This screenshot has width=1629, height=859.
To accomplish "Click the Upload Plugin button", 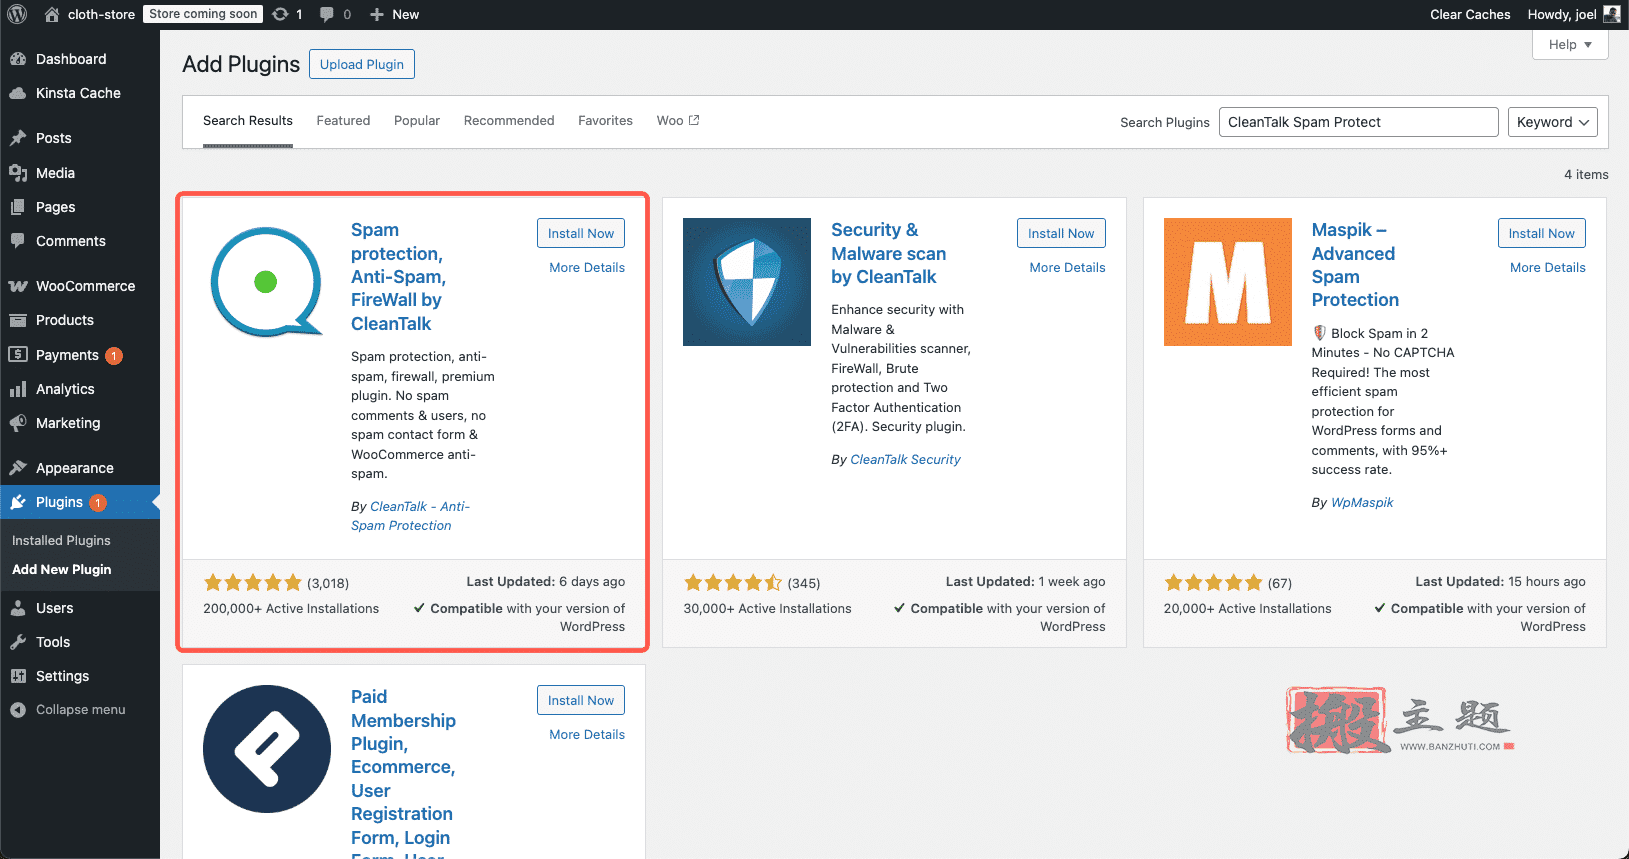I will pos(362,64).
